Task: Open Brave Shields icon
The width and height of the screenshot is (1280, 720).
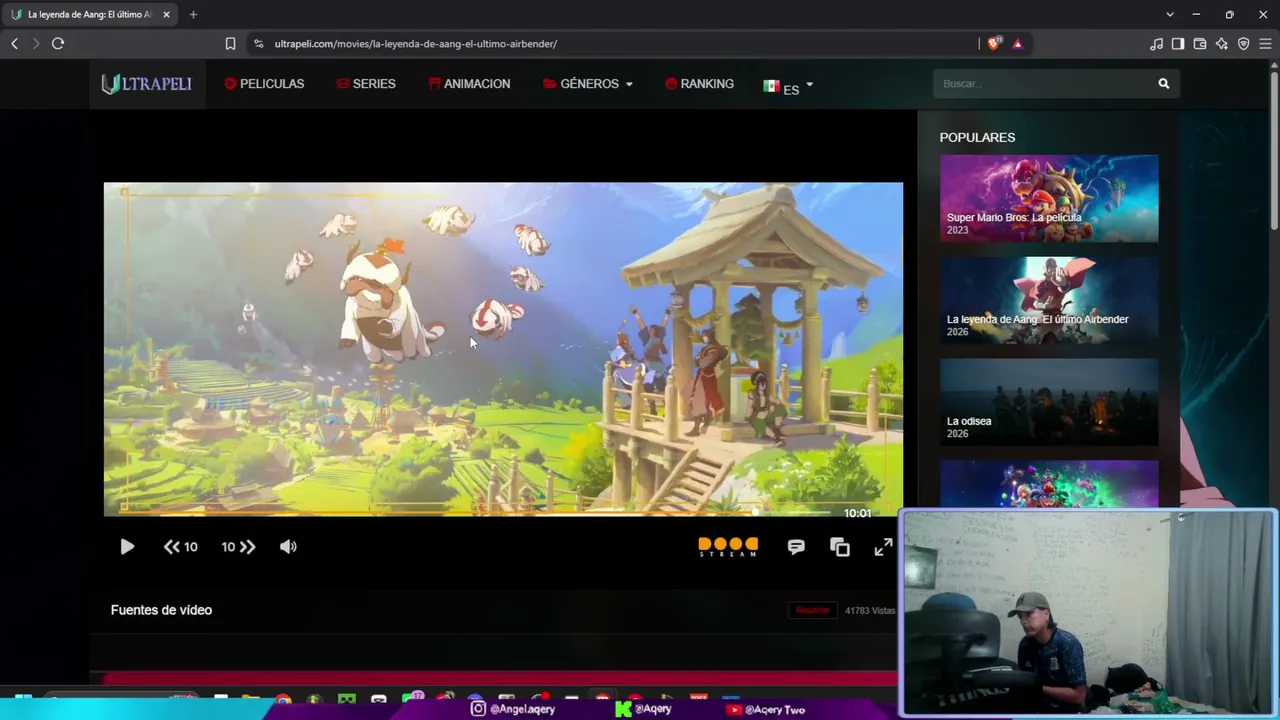Action: (993, 44)
